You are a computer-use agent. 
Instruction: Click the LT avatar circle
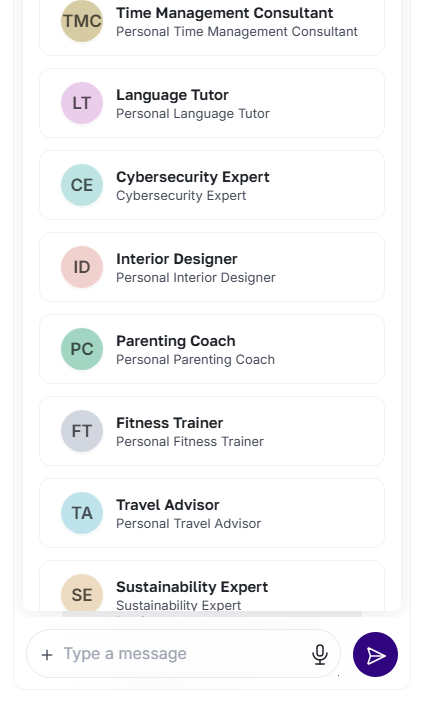[x=82, y=103]
